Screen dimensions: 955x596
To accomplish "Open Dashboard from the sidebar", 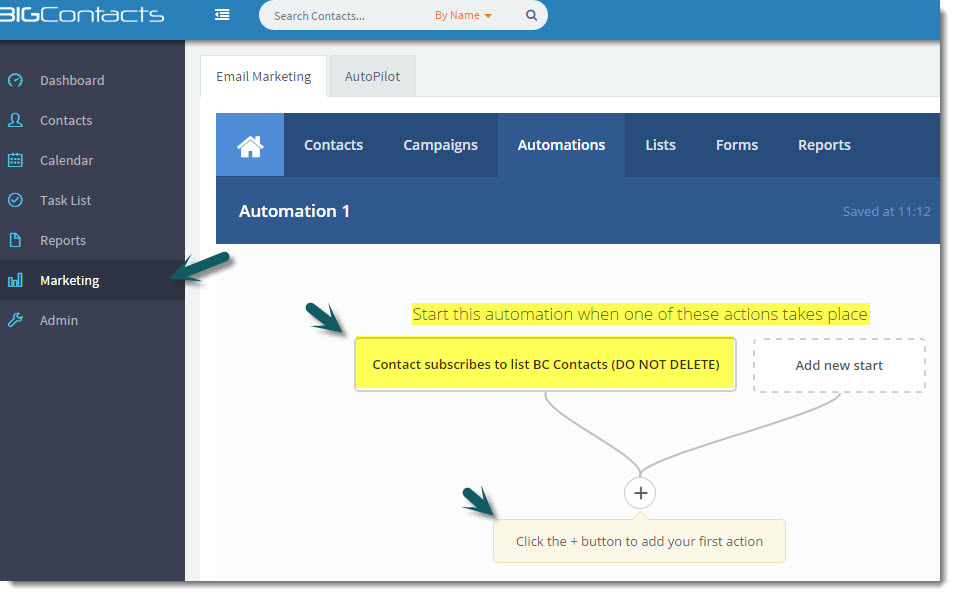I will point(72,80).
